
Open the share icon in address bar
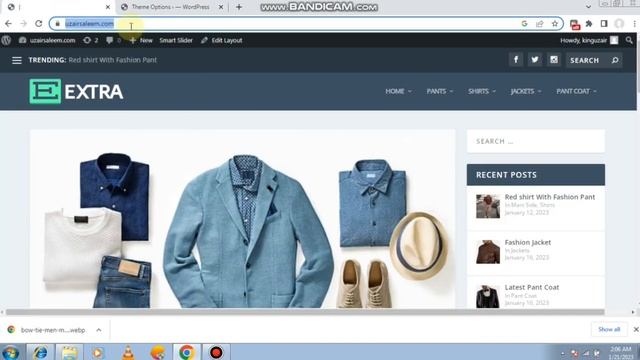coord(540,24)
